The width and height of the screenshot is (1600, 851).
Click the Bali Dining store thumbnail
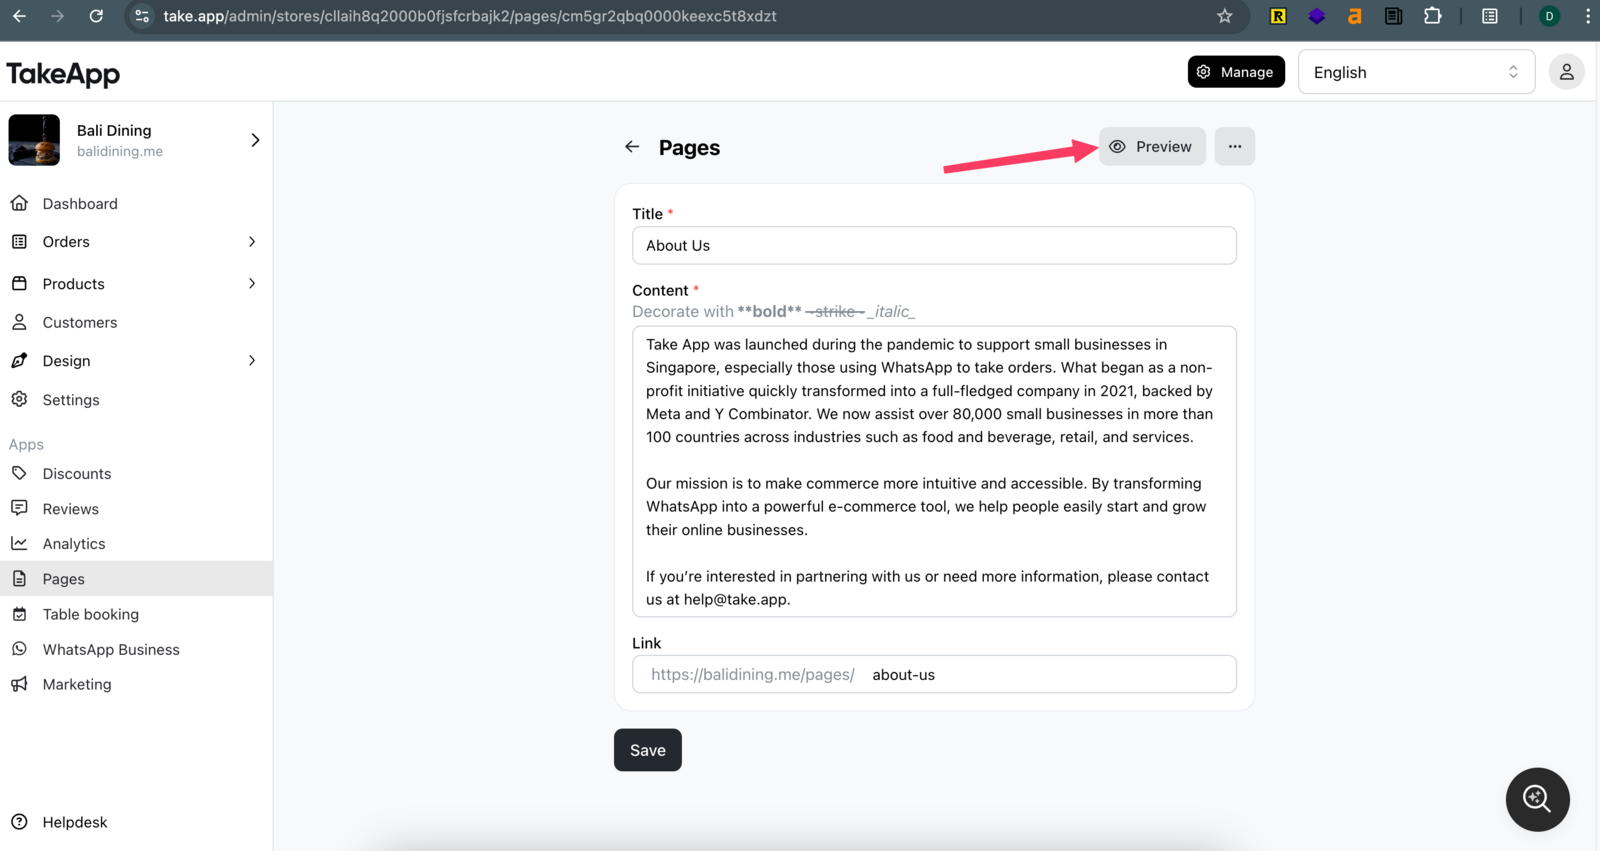pyautogui.click(x=34, y=140)
